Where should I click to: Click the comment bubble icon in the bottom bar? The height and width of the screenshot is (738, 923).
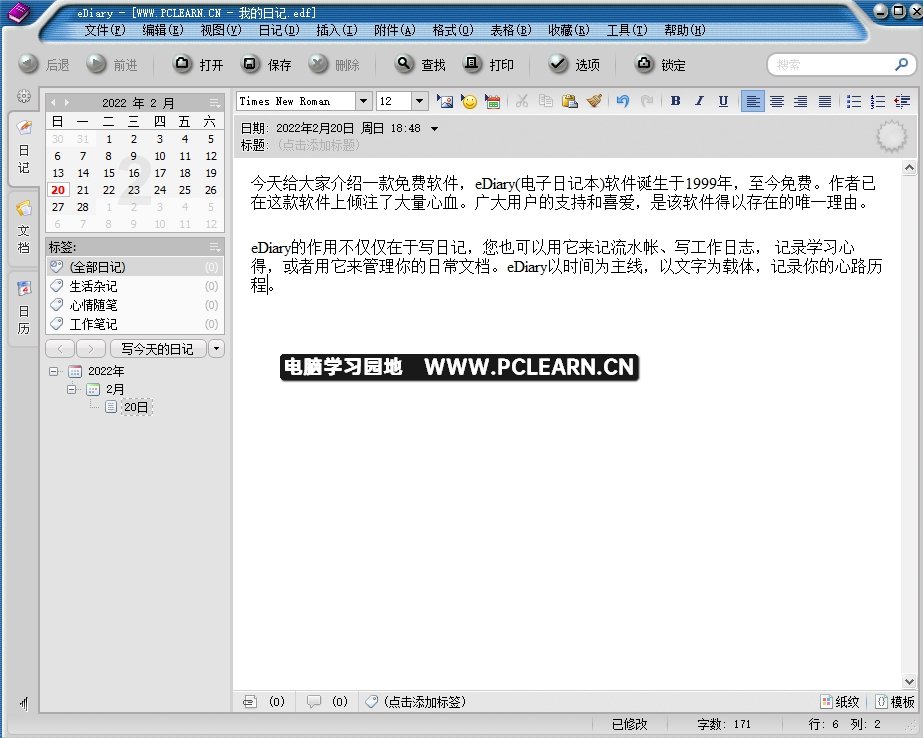[314, 702]
